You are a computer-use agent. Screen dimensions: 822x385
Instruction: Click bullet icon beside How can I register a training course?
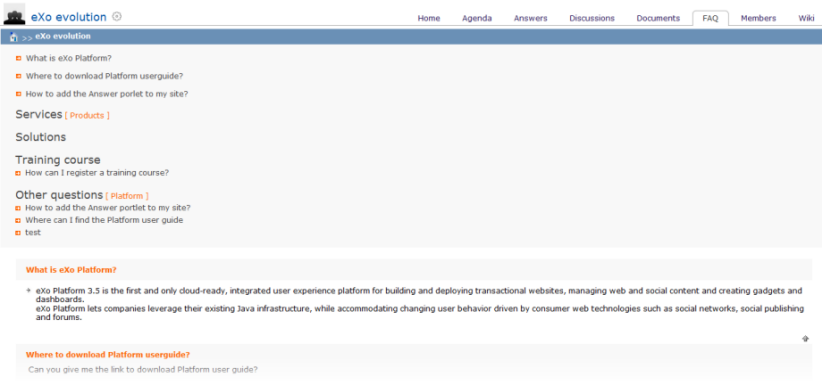pos(18,173)
